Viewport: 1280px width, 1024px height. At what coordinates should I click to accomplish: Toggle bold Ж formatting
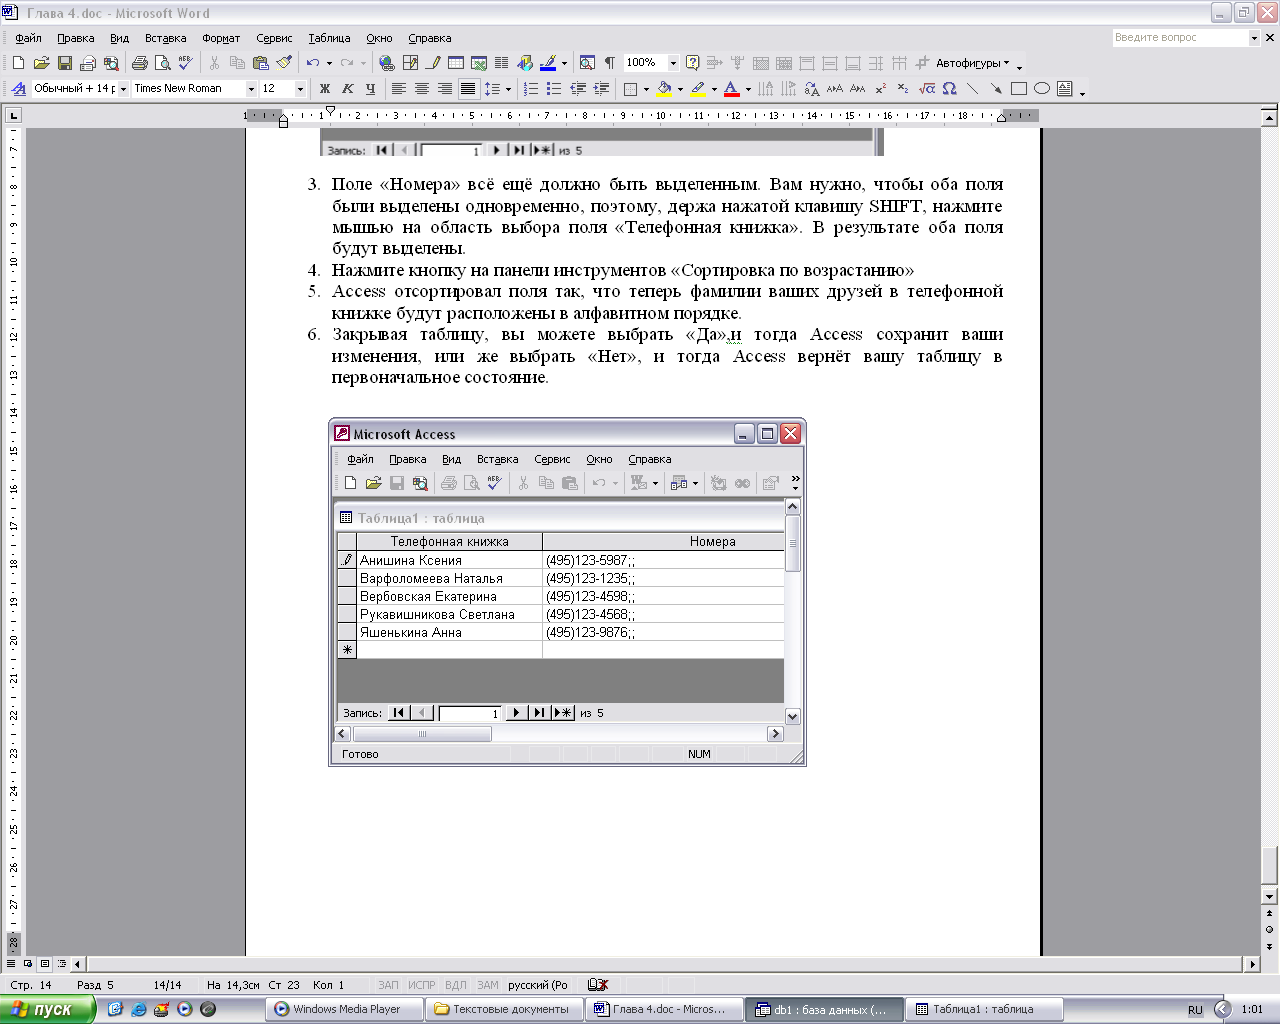coord(325,89)
